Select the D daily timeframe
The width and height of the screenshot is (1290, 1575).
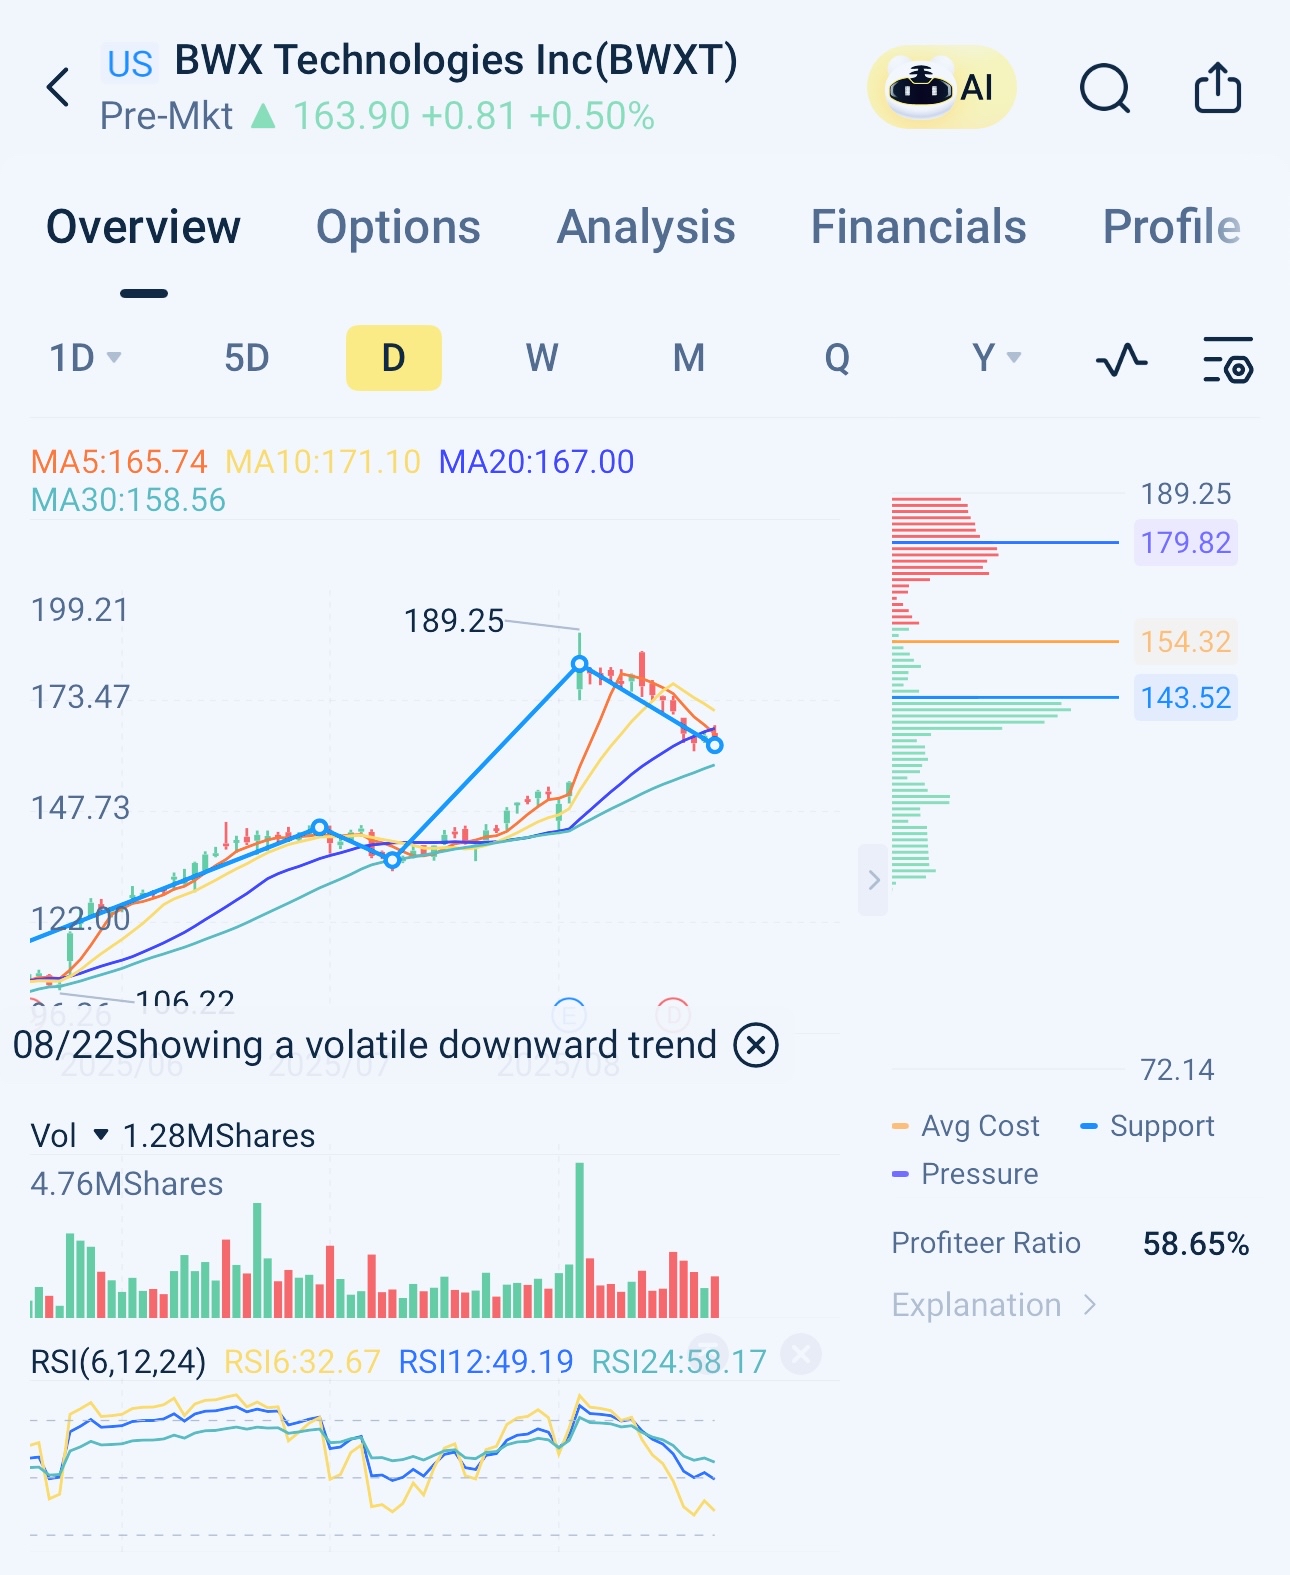(393, 358)
